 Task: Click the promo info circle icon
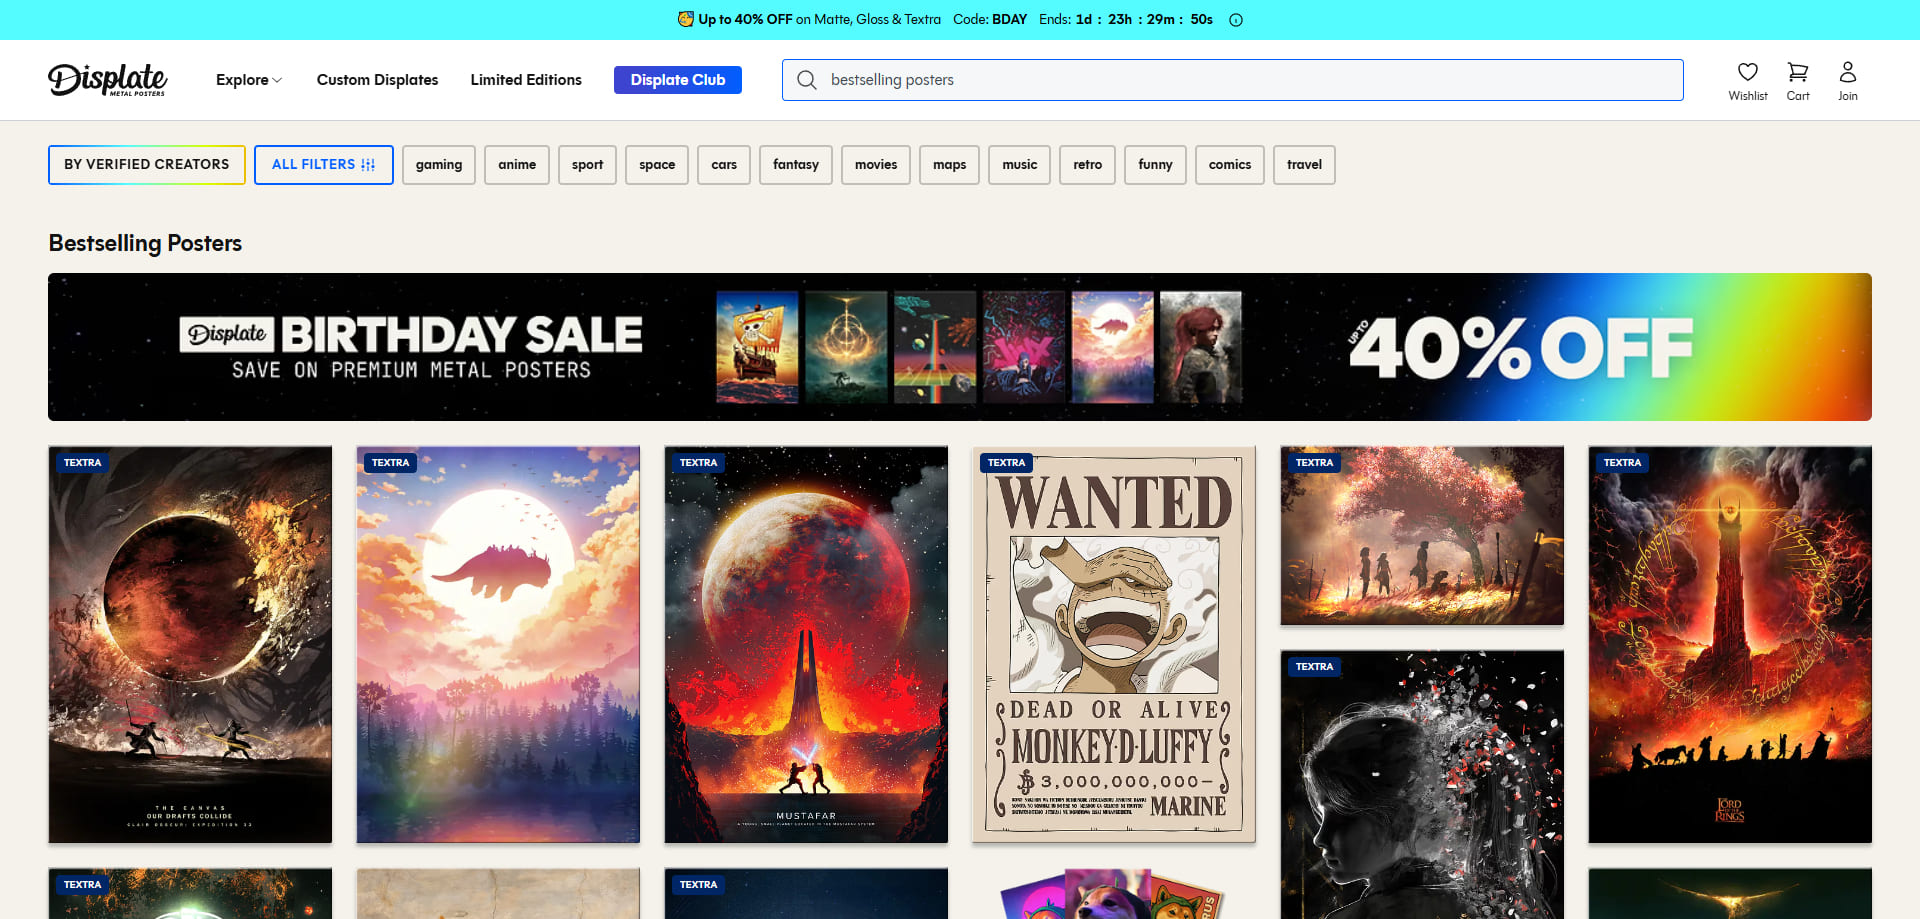click(1236, 20)
